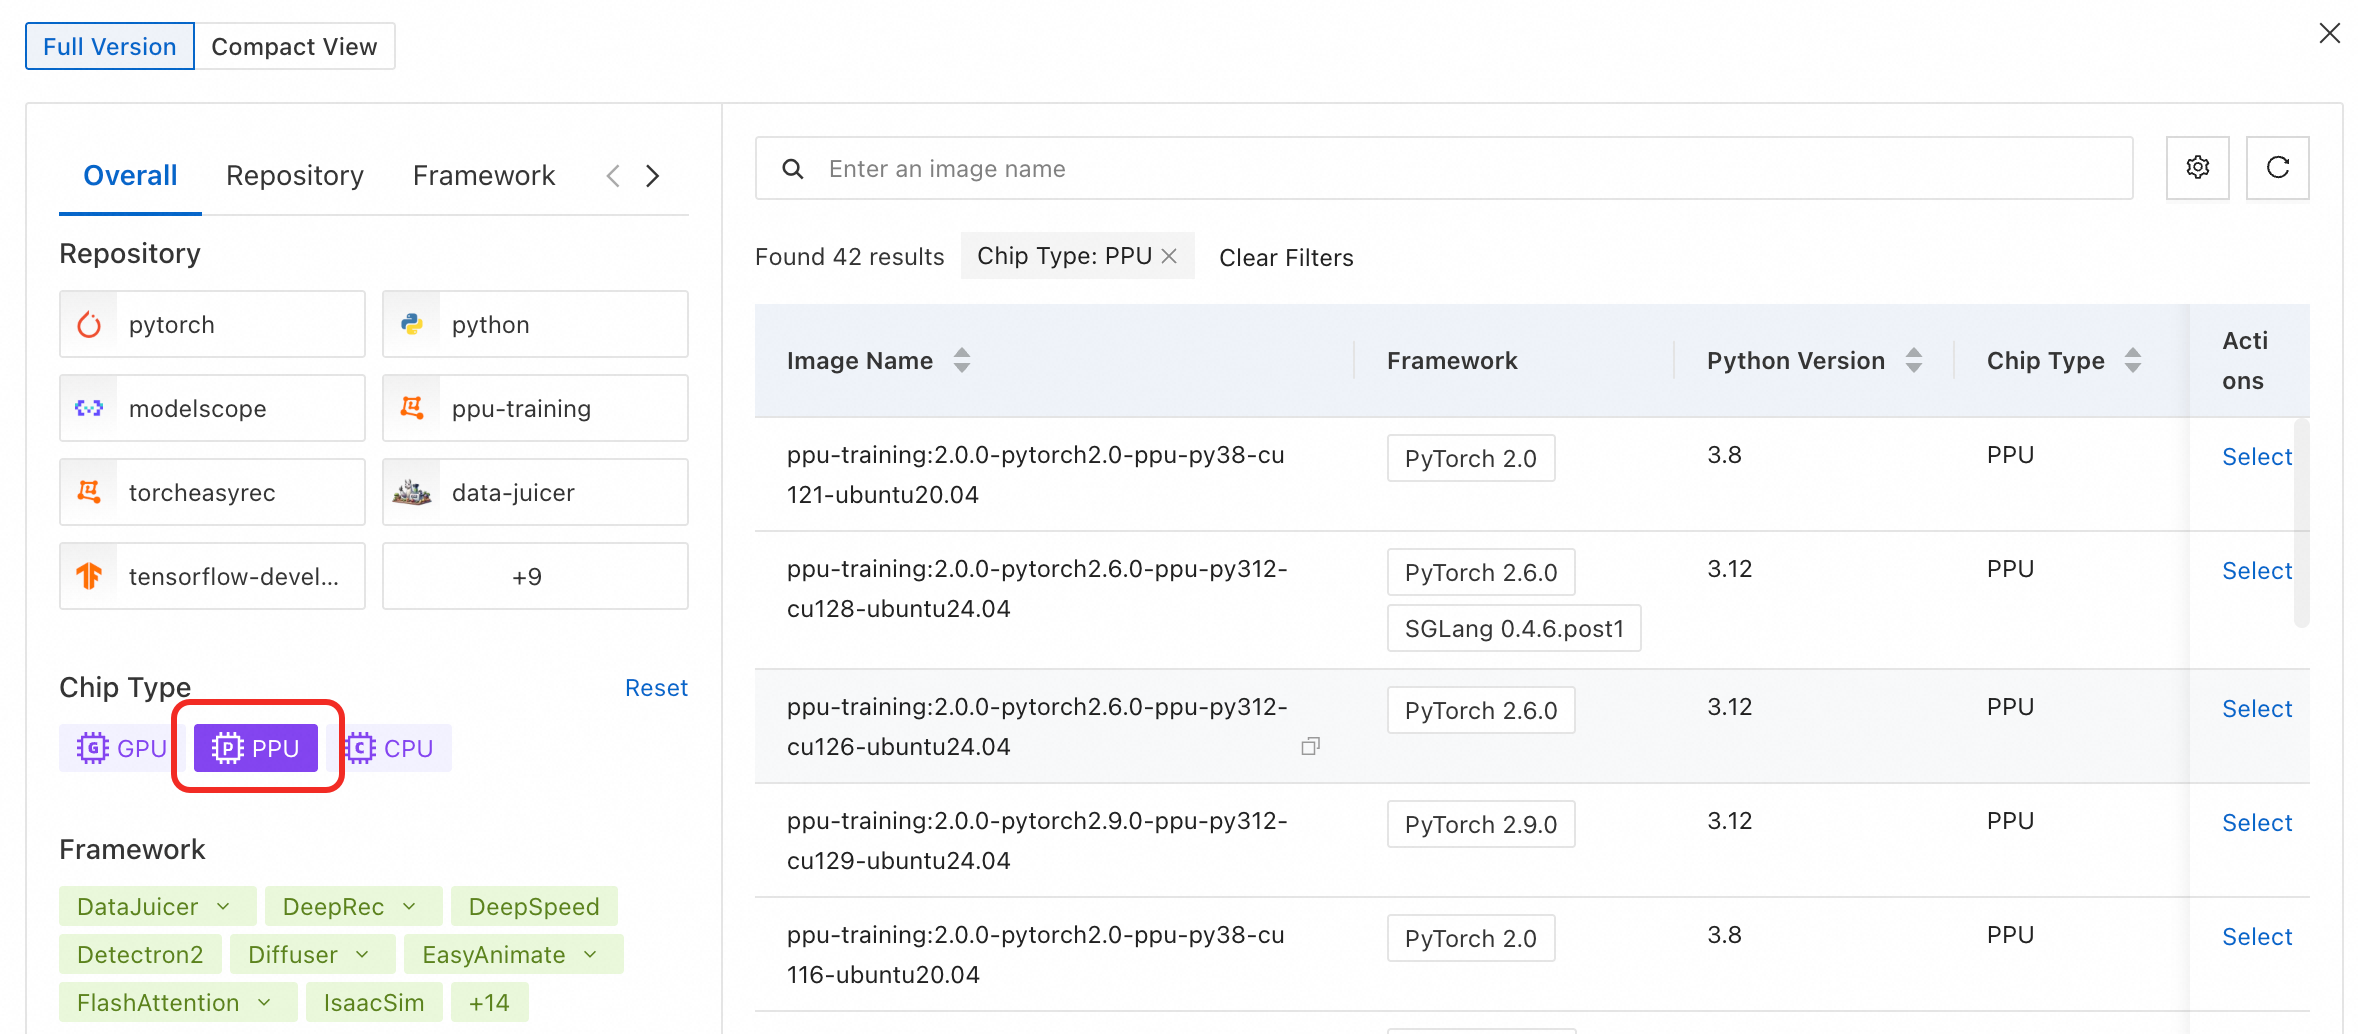Remove the Chip Type: PPU filter tag
This screenshot has height=1034, width=2358.
click(x=1169, y=256)
